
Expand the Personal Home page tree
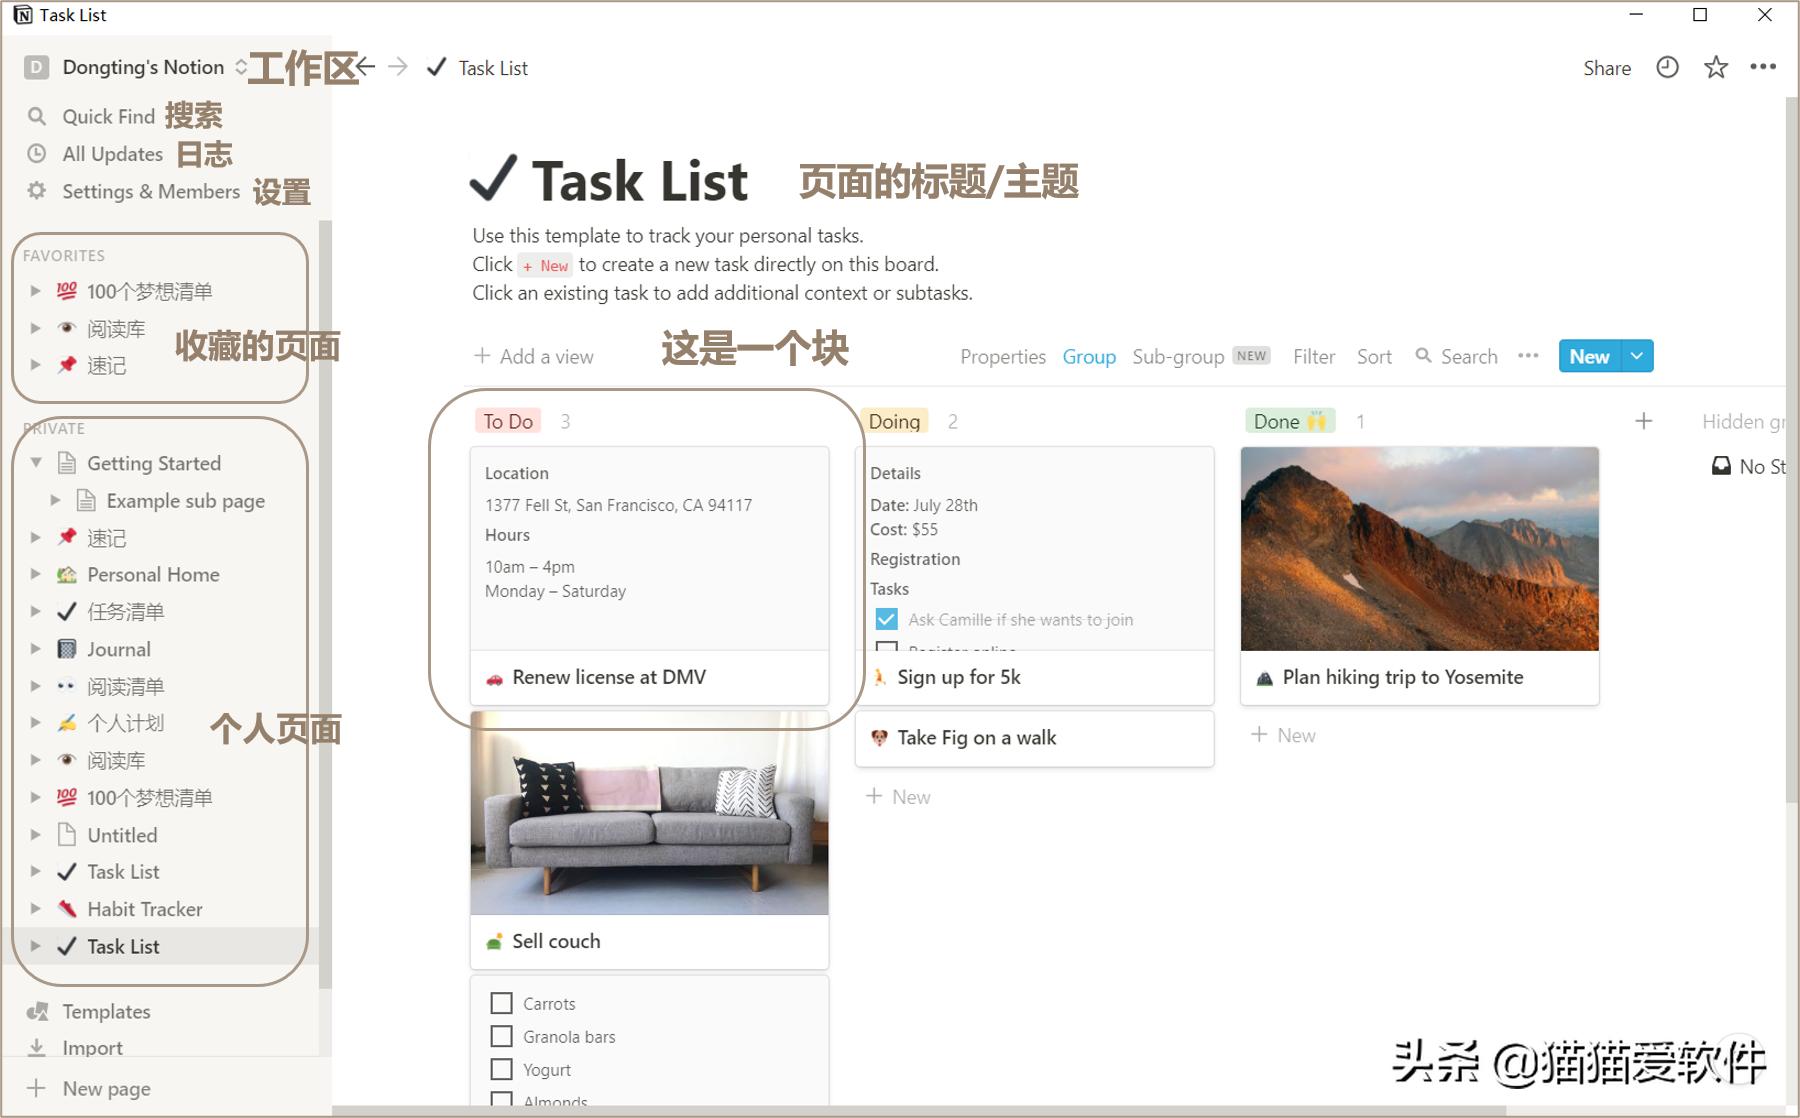37,574
